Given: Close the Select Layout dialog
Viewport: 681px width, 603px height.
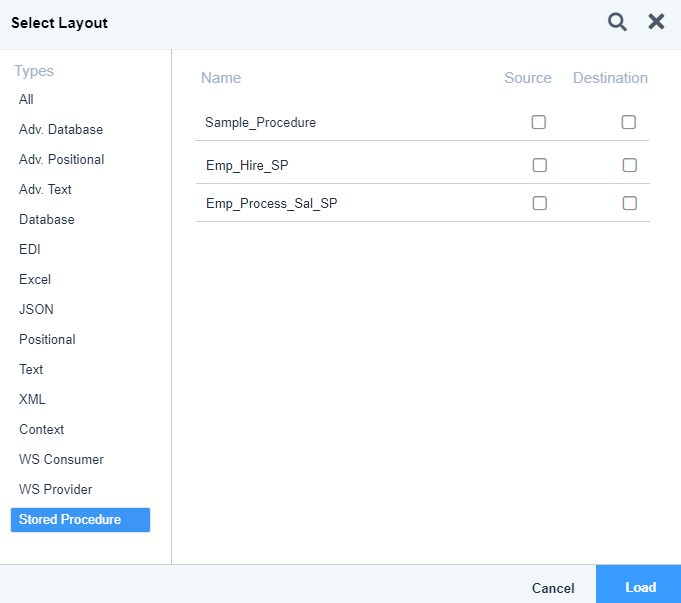Looking at the screenshot, I should coord(656,21).
